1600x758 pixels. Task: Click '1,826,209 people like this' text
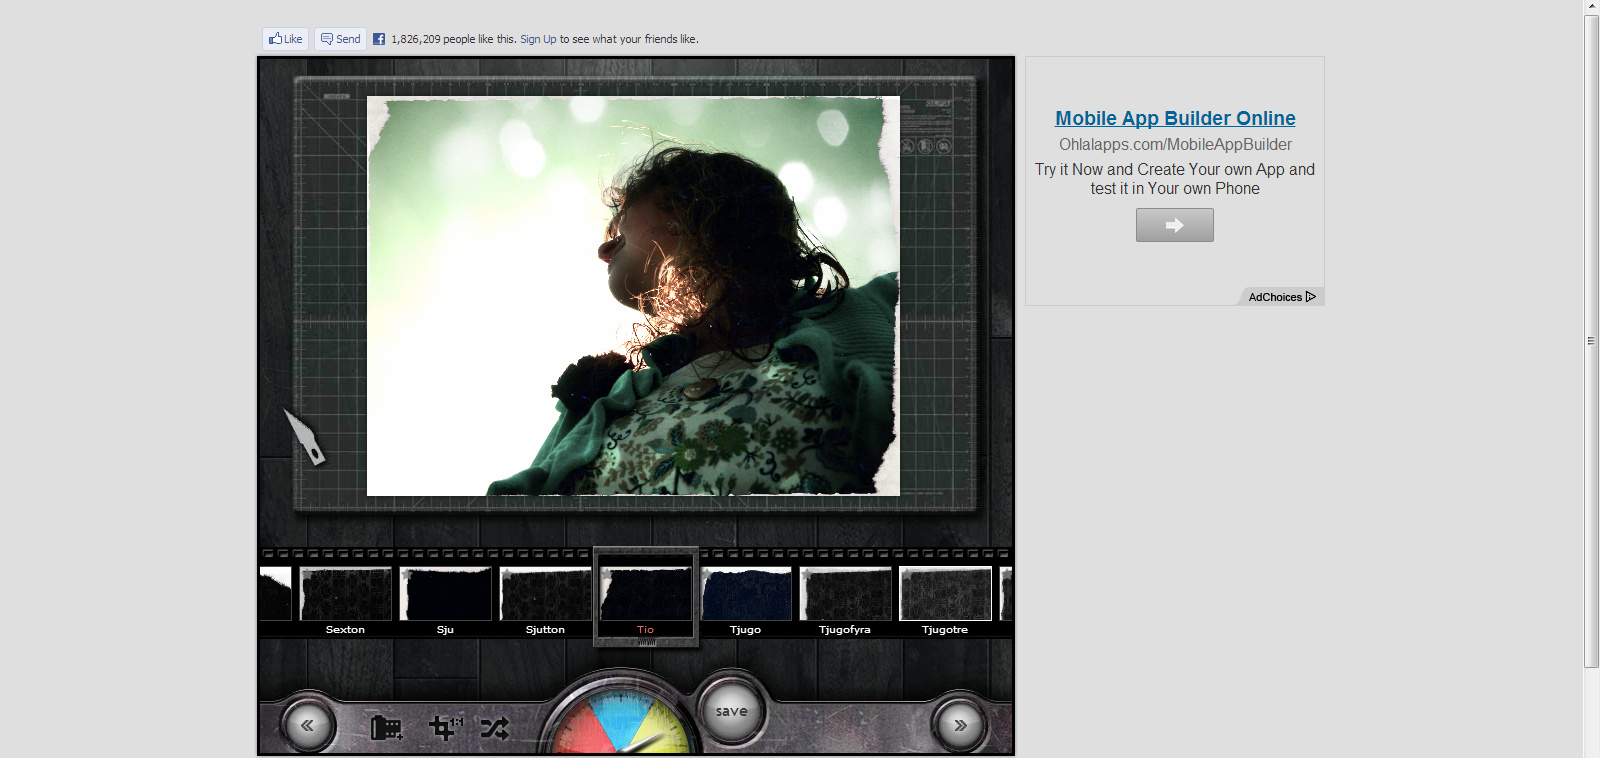click(453, 39)
